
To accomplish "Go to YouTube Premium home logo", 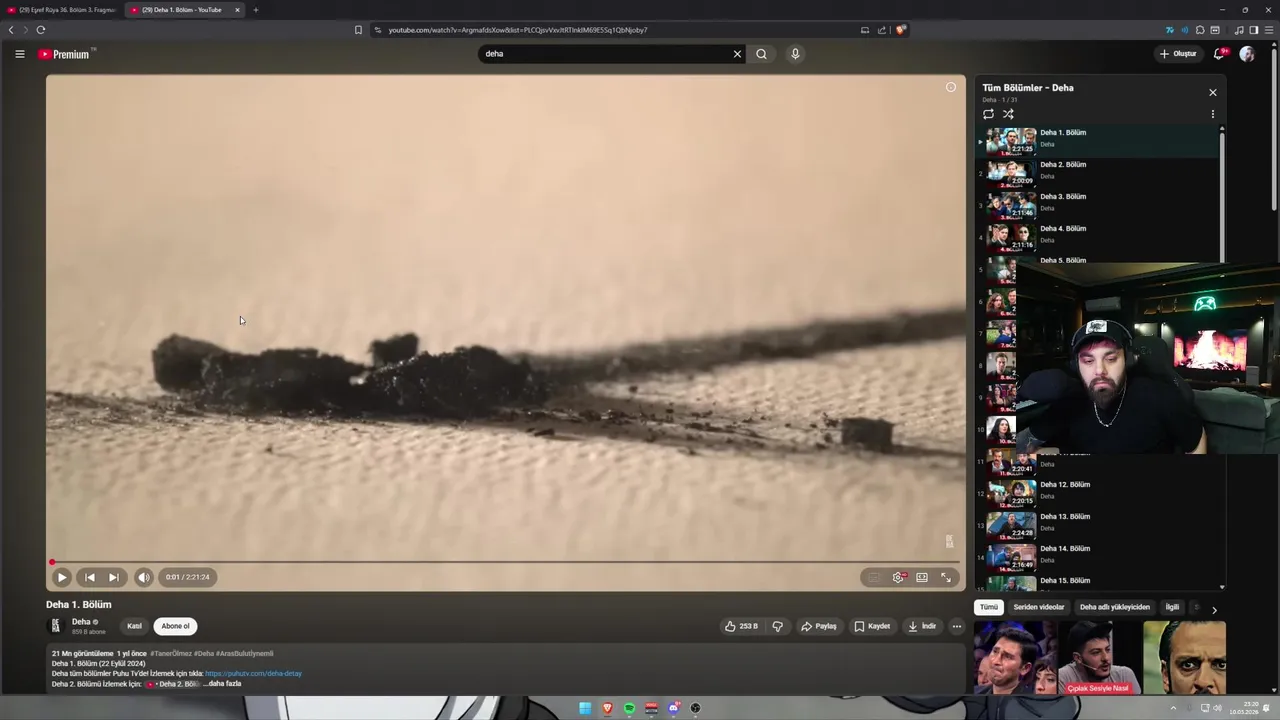I will [66, 54].
